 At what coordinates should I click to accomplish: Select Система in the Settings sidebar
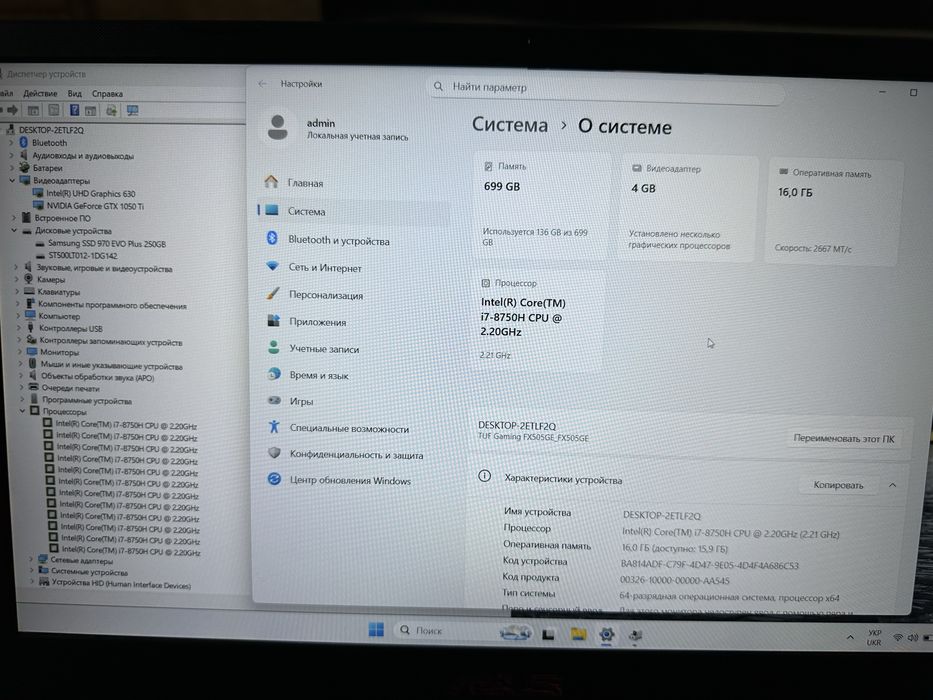click(351, 211)
